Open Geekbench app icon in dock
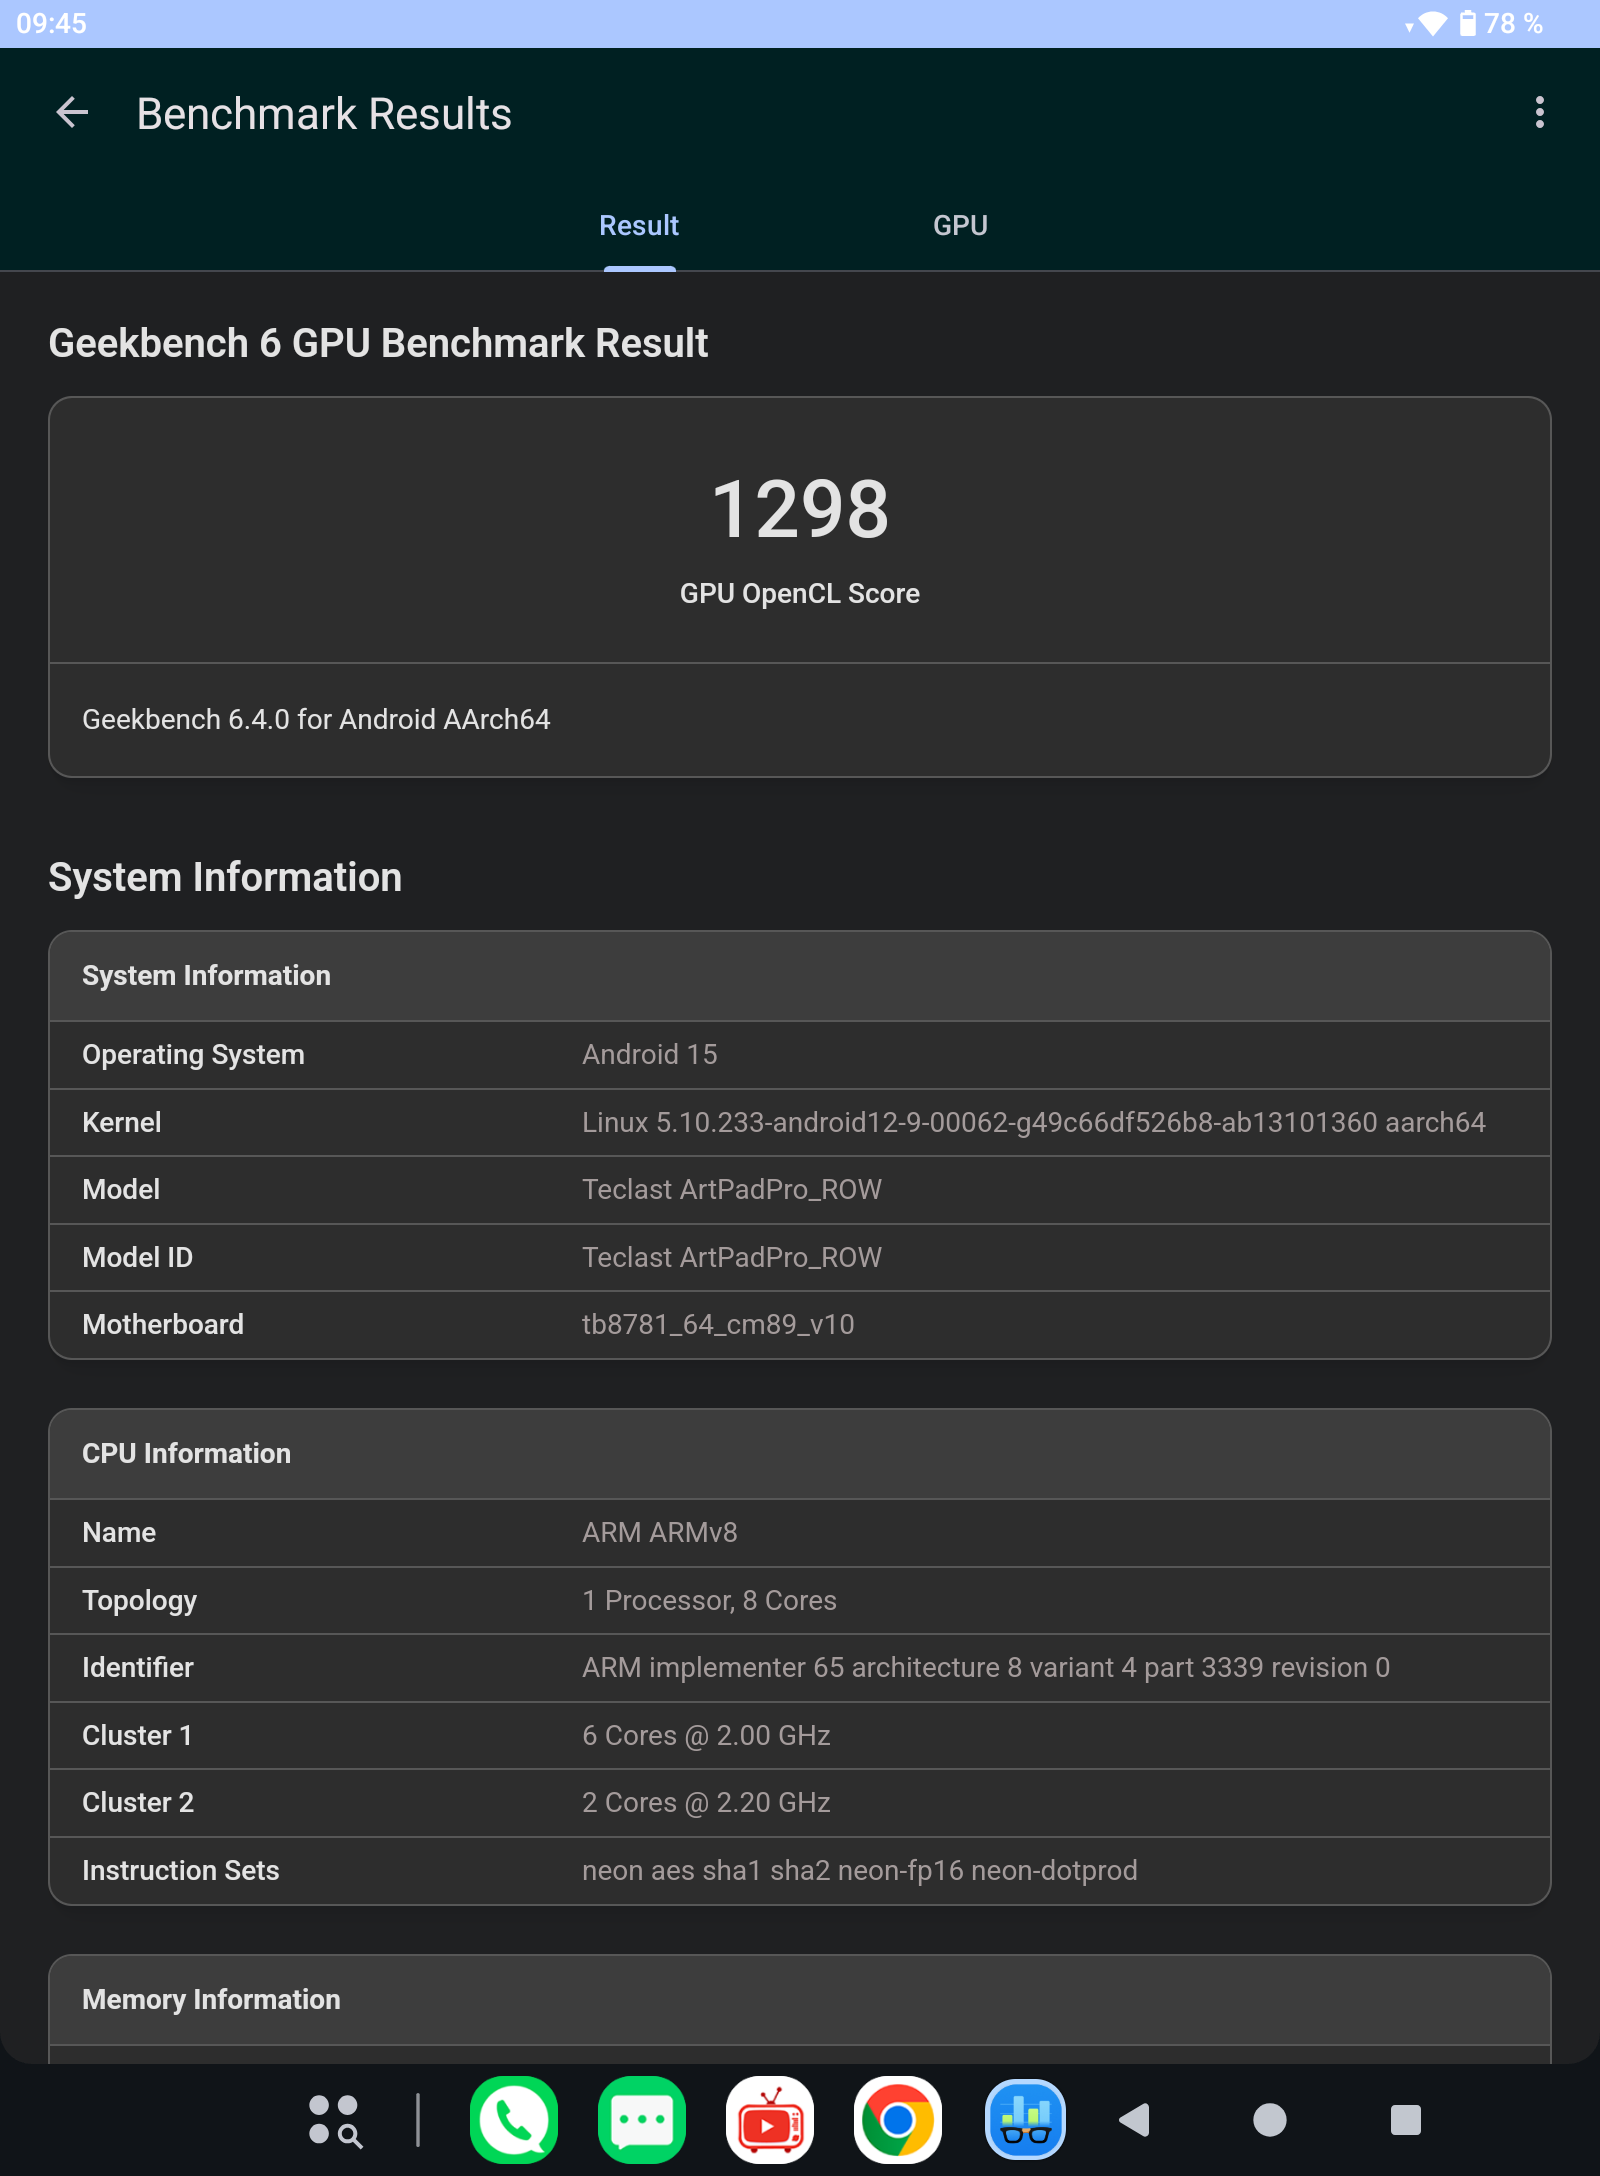The height and width of the screenshot is (2176, 1600). click(x=1025, y=2120)
